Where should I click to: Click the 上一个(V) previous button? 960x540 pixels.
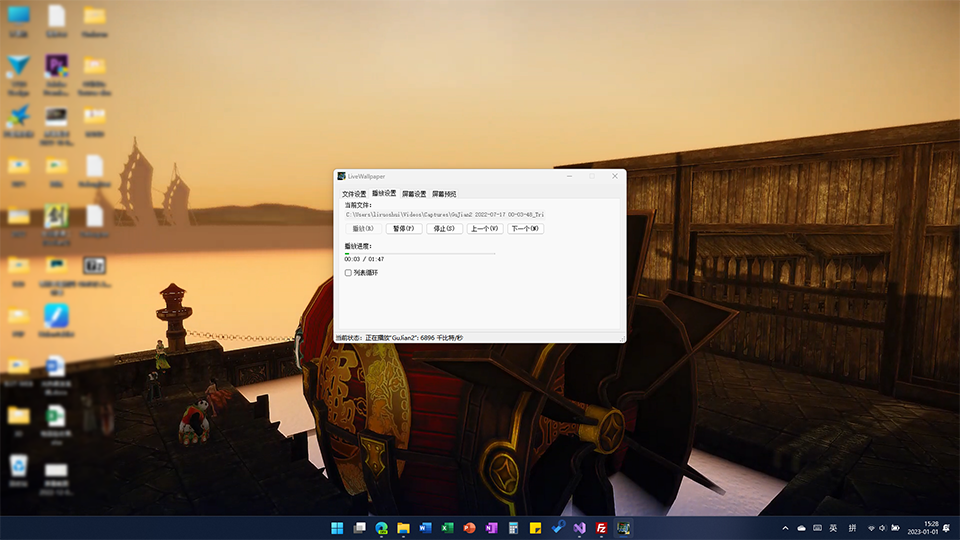click(x=484, y=228)
